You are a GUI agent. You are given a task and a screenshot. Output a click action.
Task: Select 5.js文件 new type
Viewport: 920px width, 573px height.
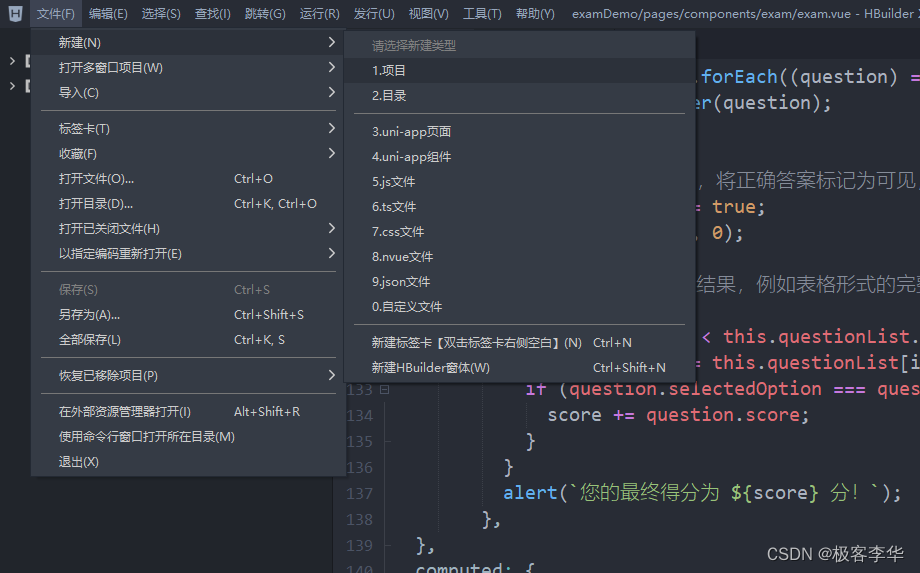point(519,182)
